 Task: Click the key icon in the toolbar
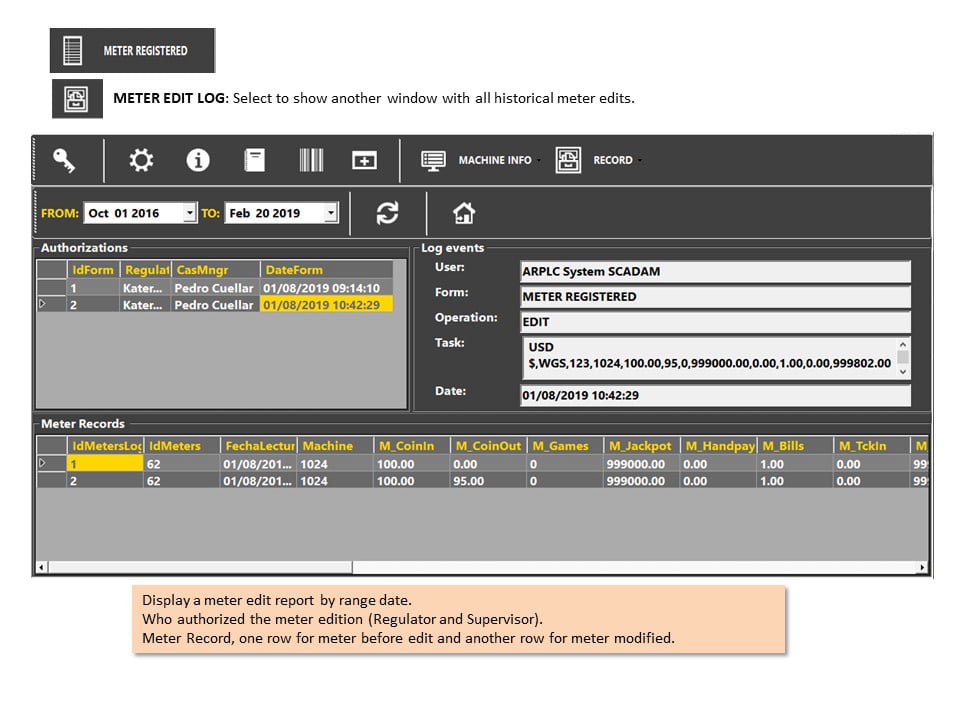(64, 160)
